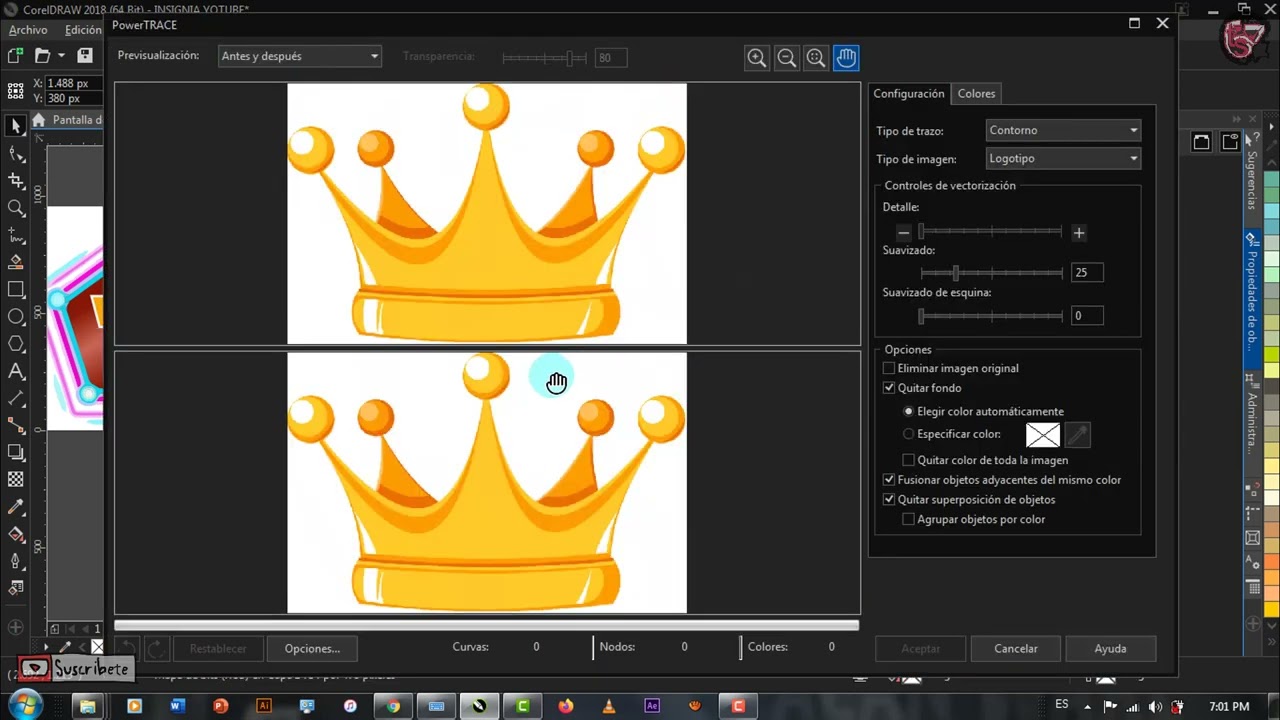Image resolution: width=1280 pixels, height=720 pixels.
Task: Select the Transparency checkerboard tool
Action: point(16,480)
